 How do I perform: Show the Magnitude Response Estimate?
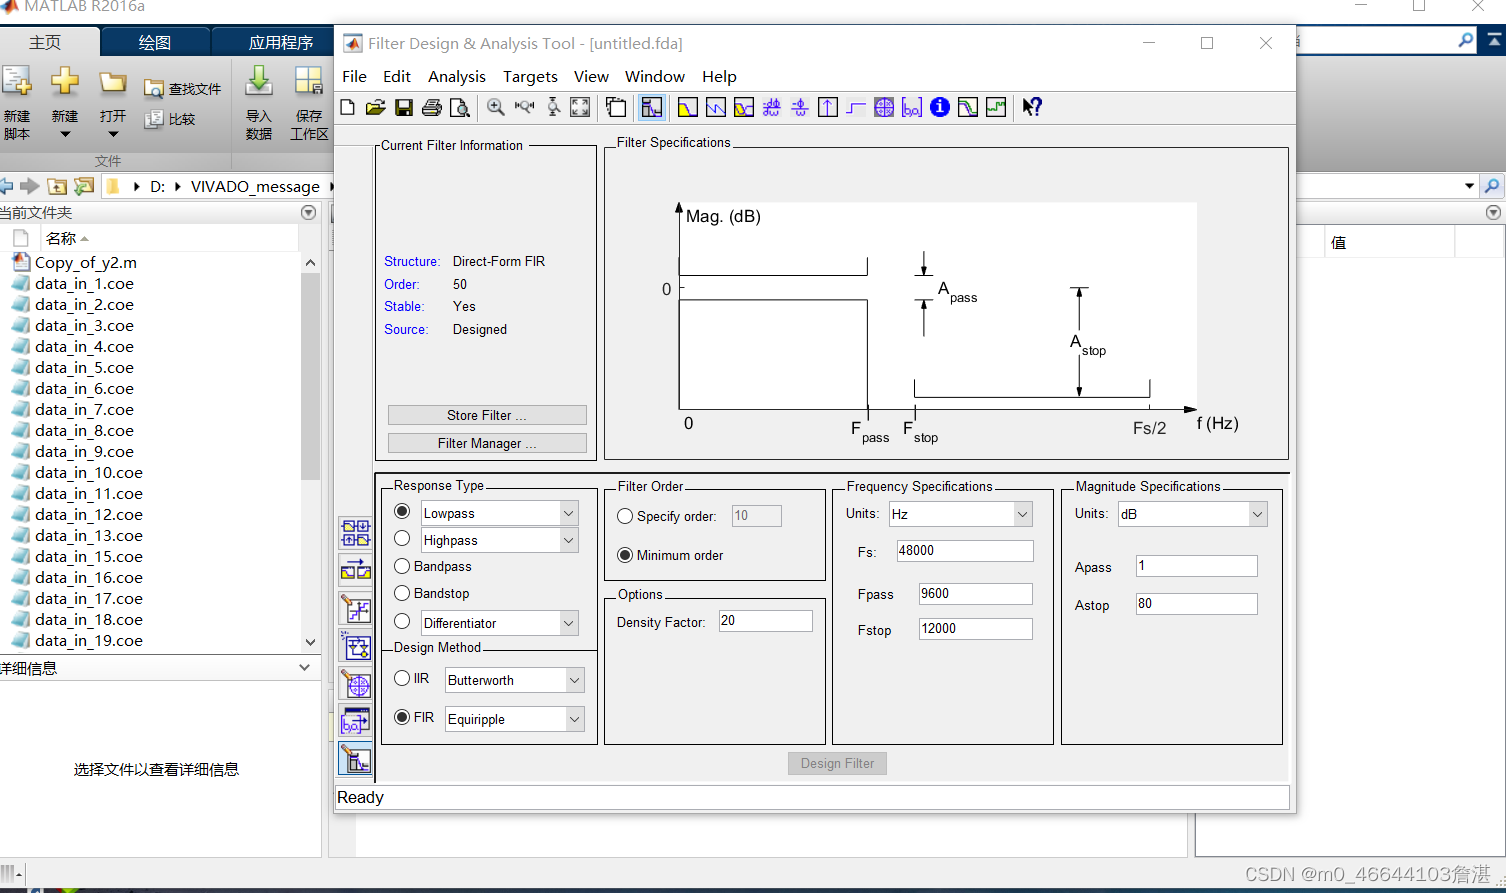pyautogui.click(x=968, y=107)
